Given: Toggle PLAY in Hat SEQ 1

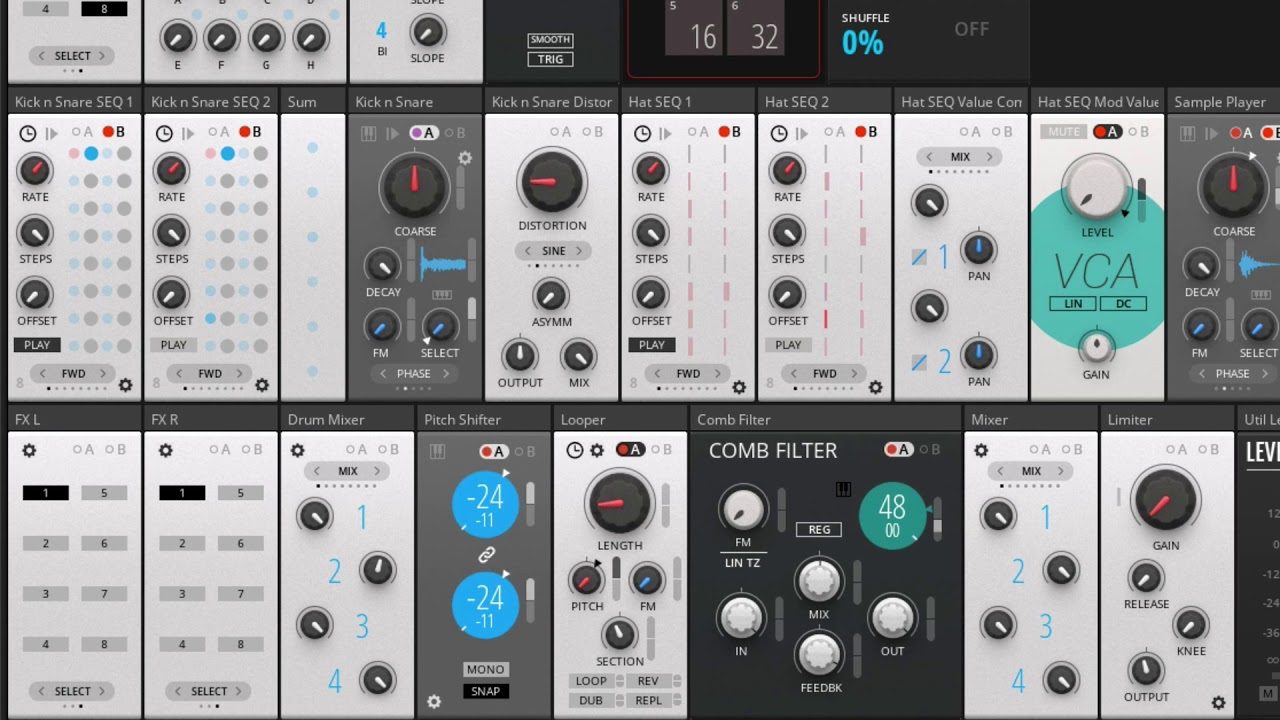Looking at the screenshot, I should (652, 345).
